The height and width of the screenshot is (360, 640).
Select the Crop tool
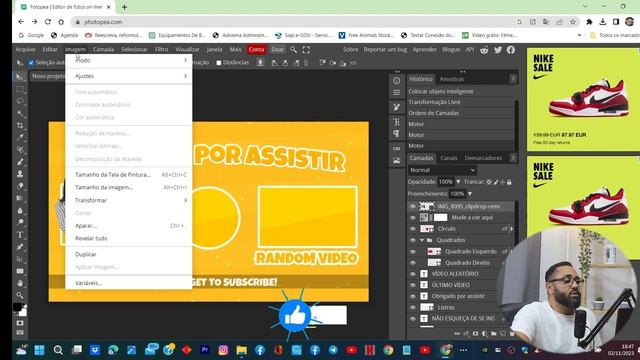coord(20,126)
